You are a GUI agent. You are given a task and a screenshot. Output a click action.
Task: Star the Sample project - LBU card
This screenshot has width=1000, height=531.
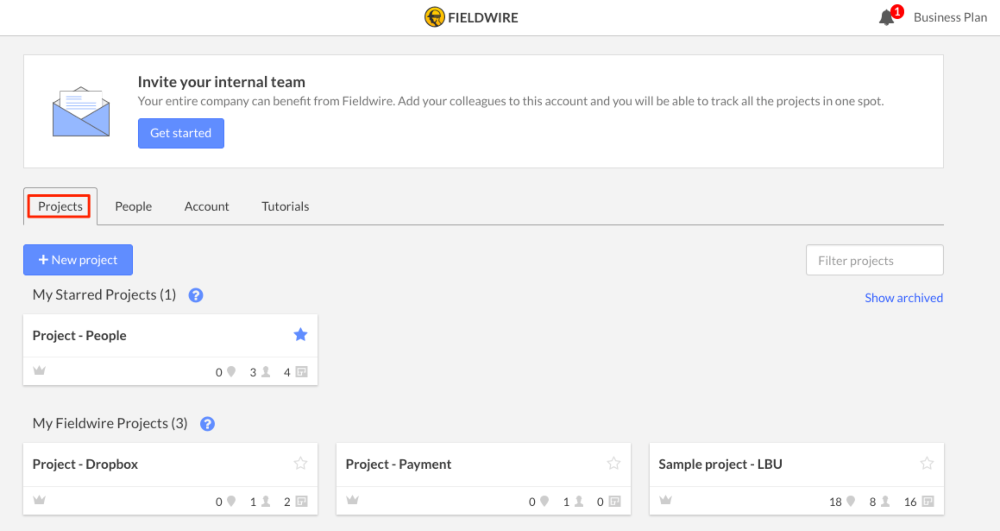click(x=927, y=463)
